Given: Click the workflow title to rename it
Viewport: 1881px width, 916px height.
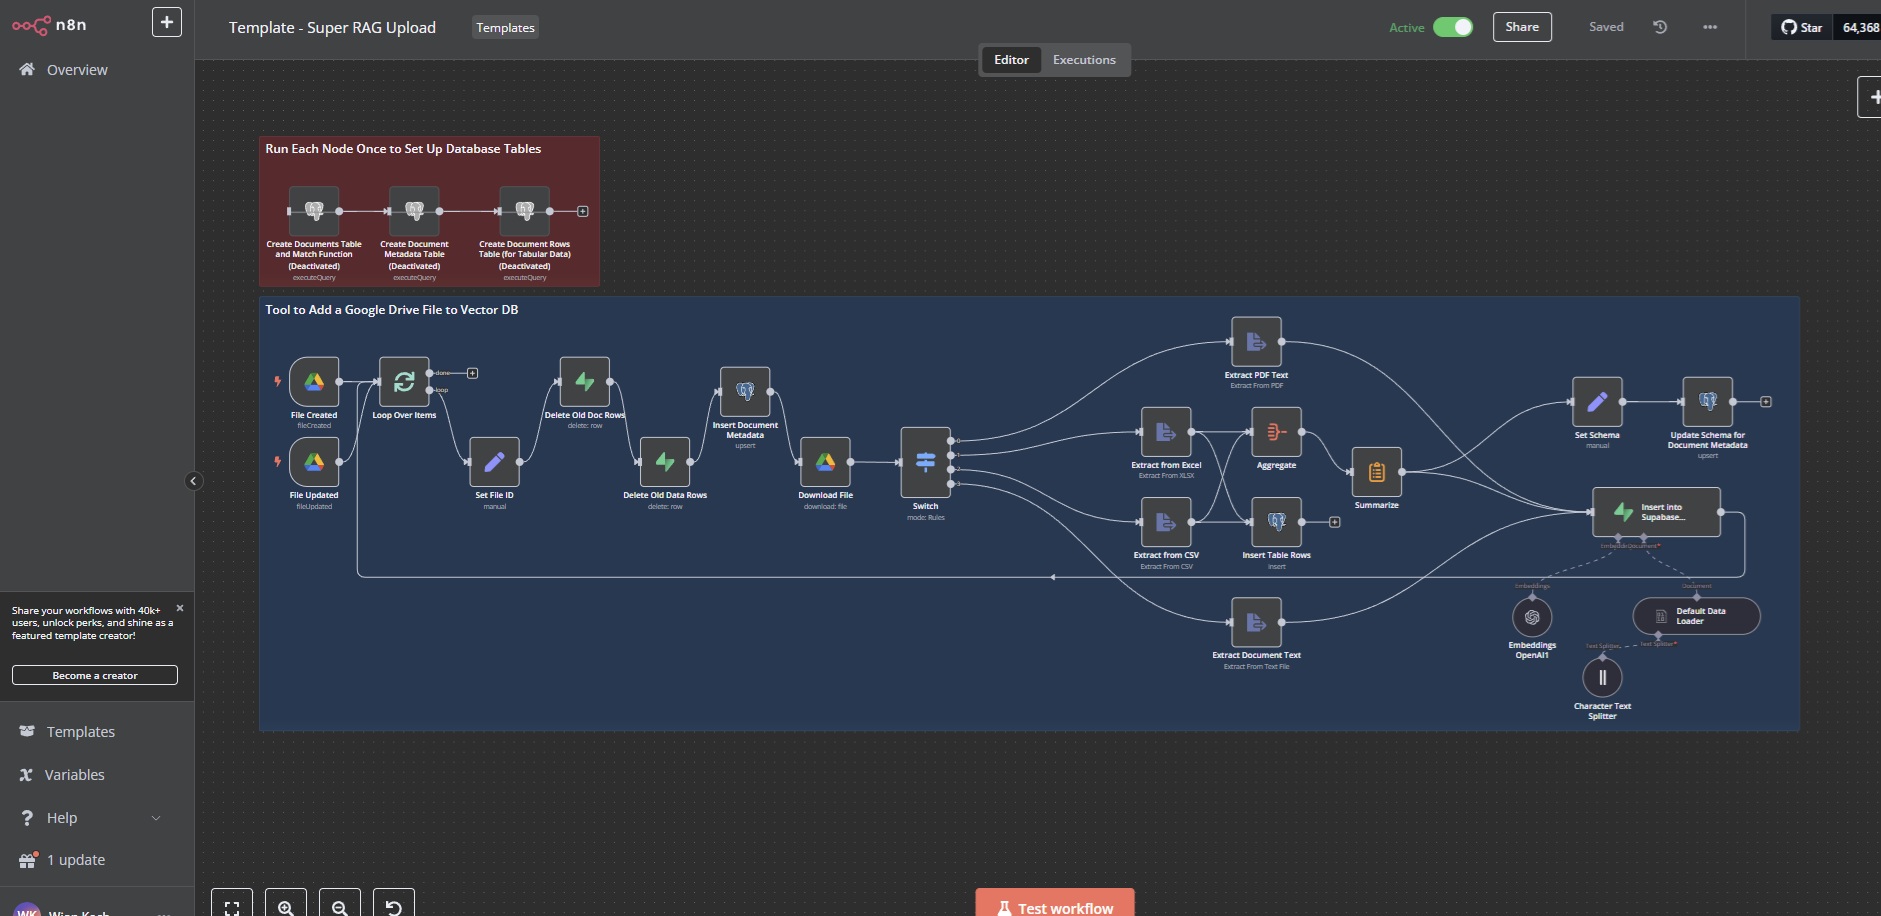Looking at the screenshot, I should (332, 27).
